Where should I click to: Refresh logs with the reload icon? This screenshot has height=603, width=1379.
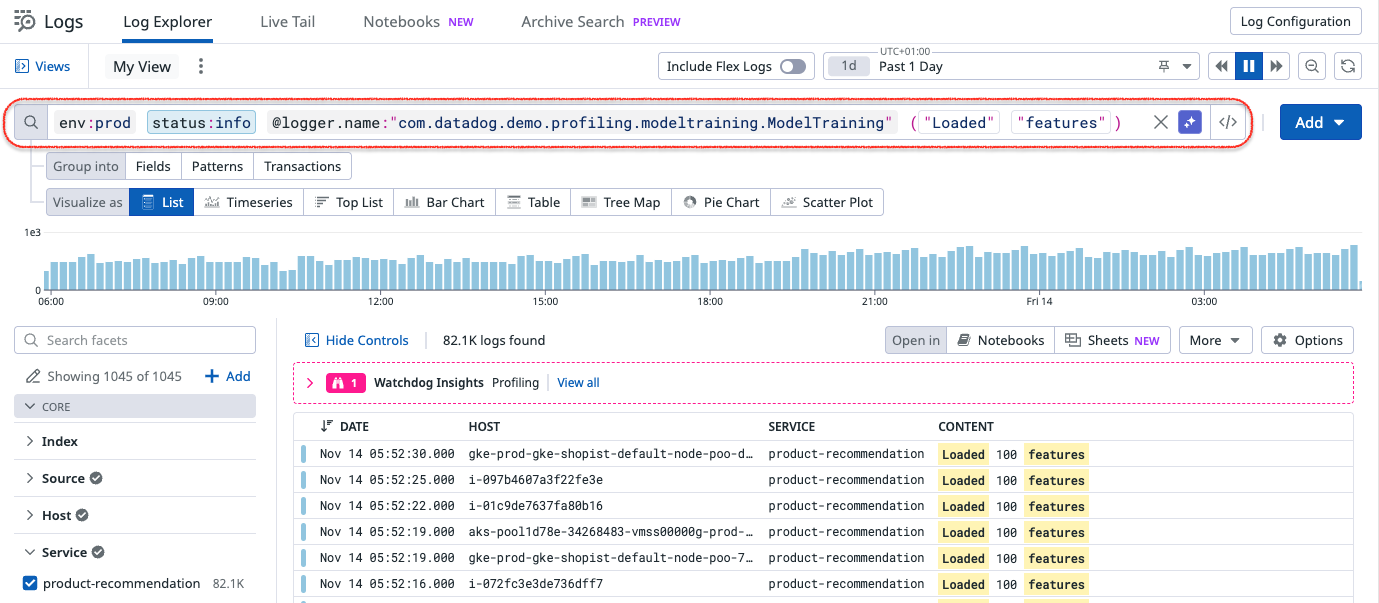tap(1348, 66)
